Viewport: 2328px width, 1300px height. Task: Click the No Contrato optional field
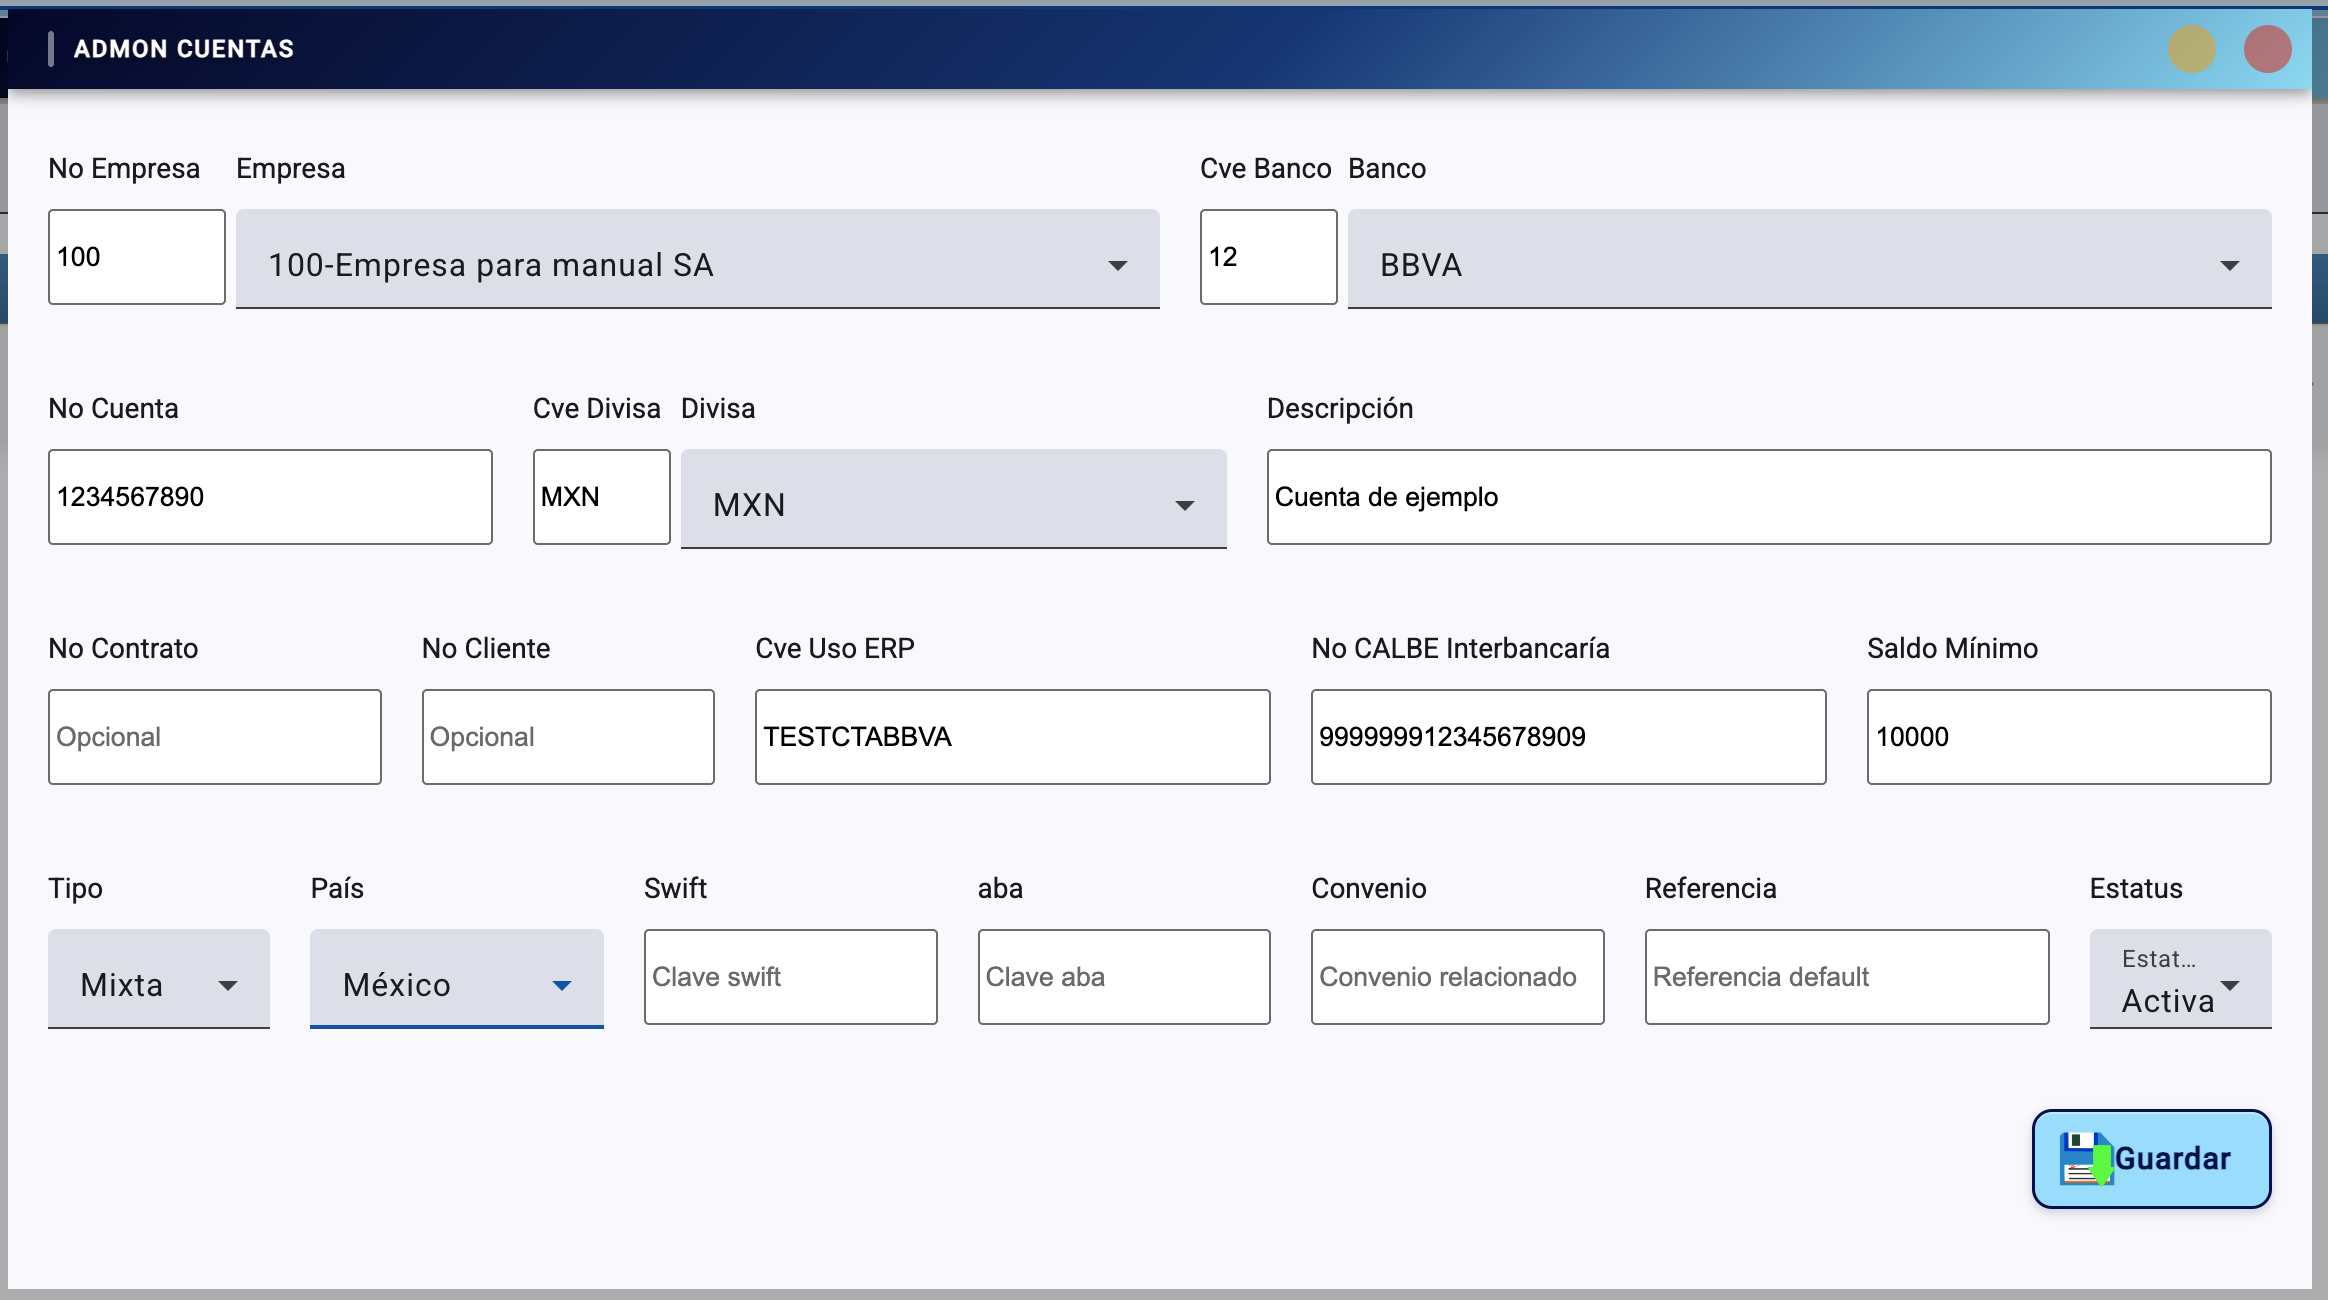click(x=214, y=737)
